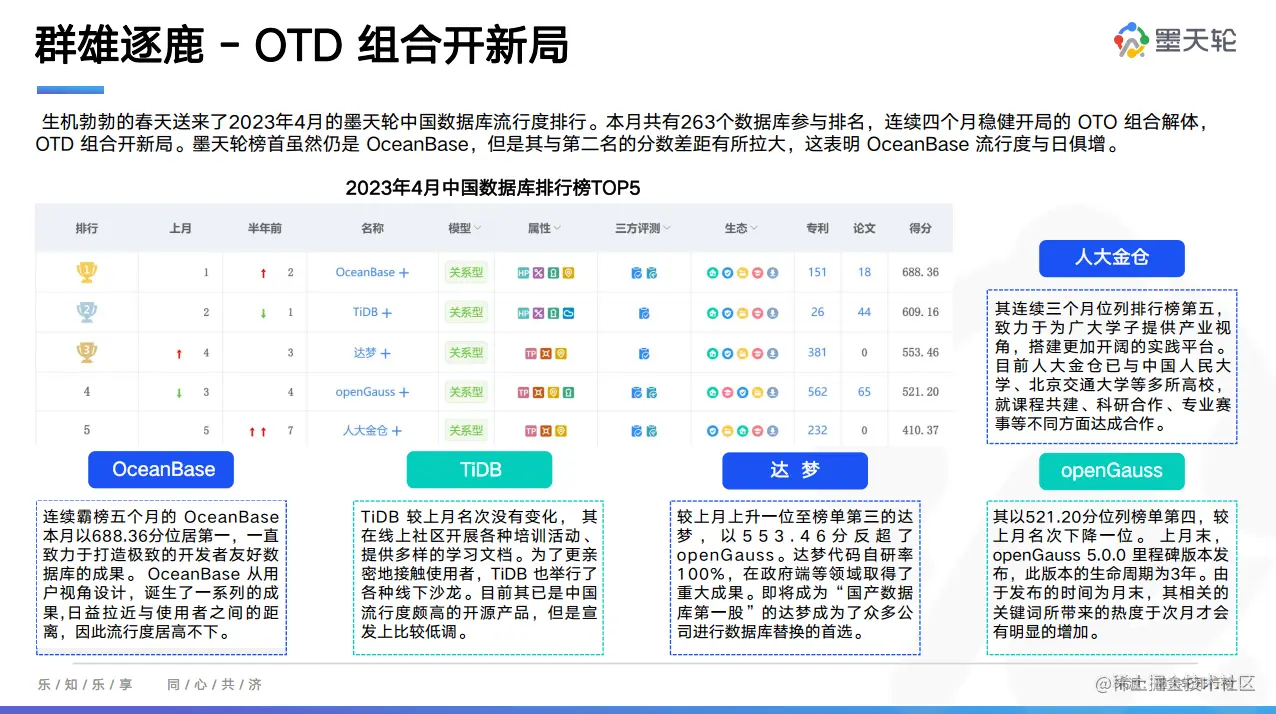Click the blue OceanBase label button
This screenshot has height=714, width=1276.
[160, 469]
